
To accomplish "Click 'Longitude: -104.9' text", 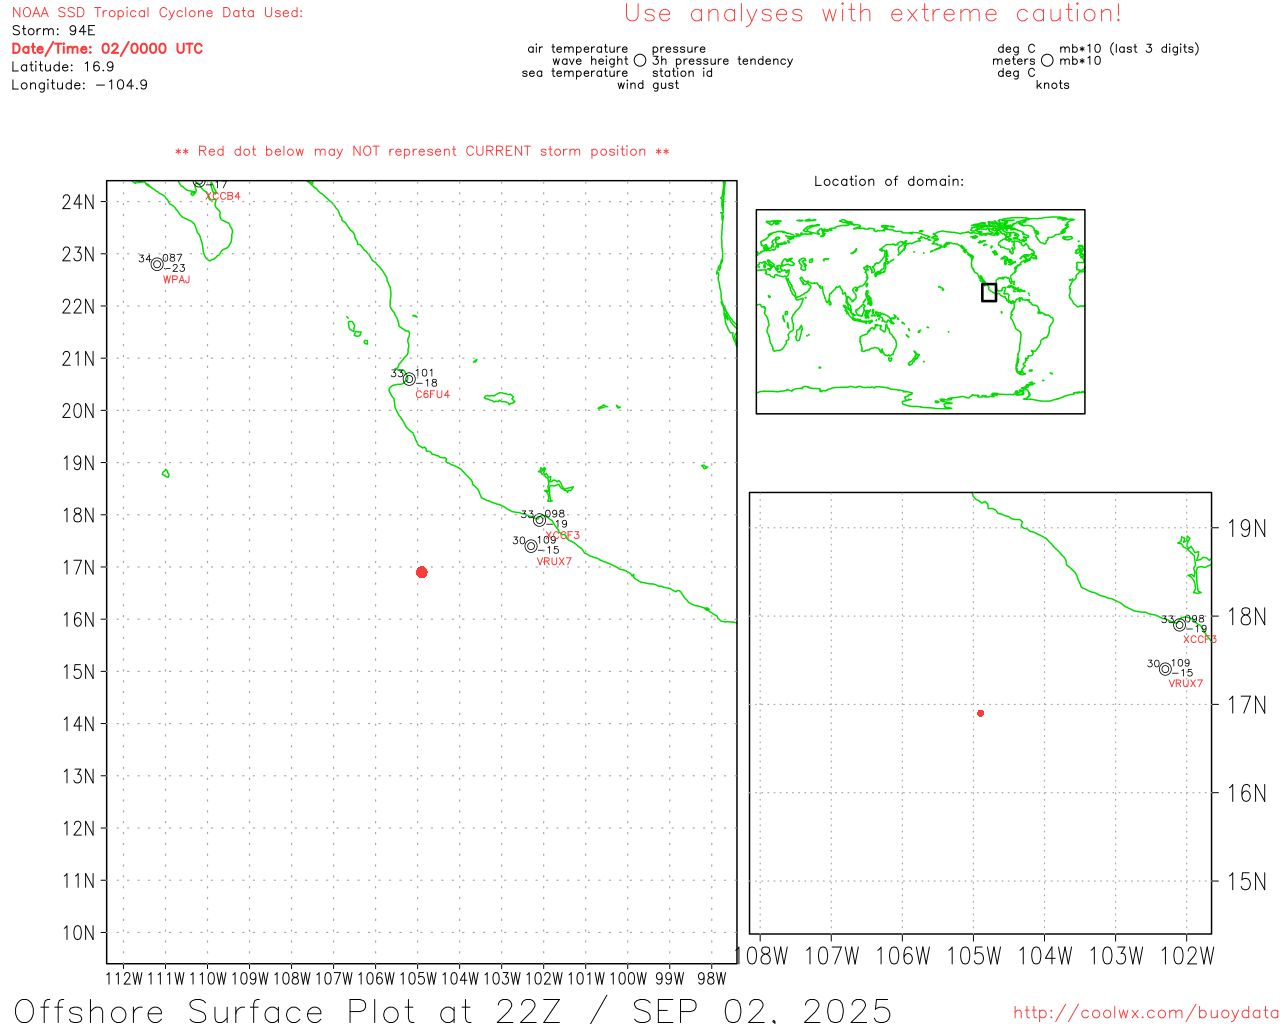I will click(x=80, y=85).
